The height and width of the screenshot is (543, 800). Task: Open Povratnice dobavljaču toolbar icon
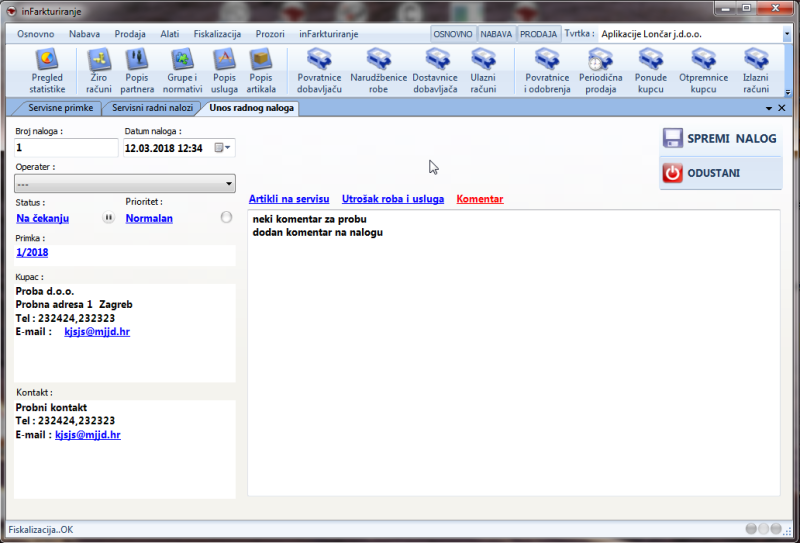tap(319, 70)
